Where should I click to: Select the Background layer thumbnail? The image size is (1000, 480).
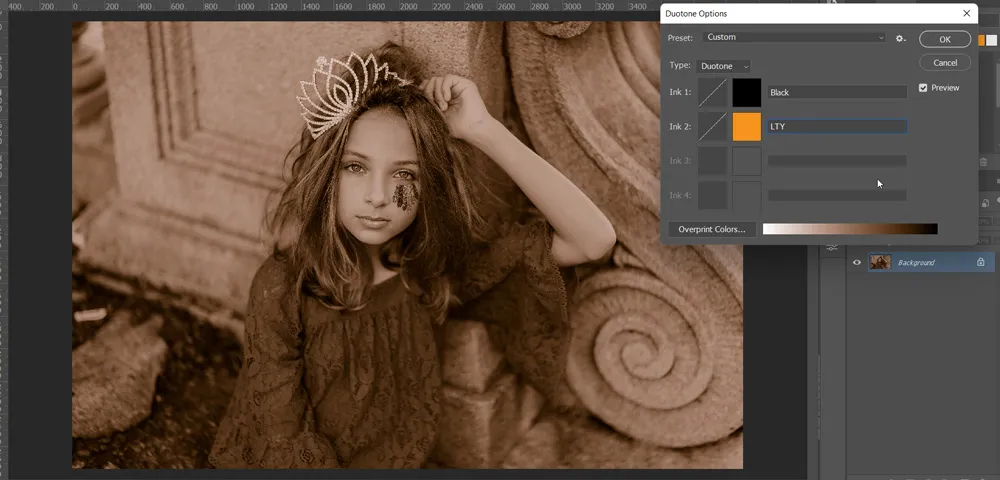click(x=880, y=262)
